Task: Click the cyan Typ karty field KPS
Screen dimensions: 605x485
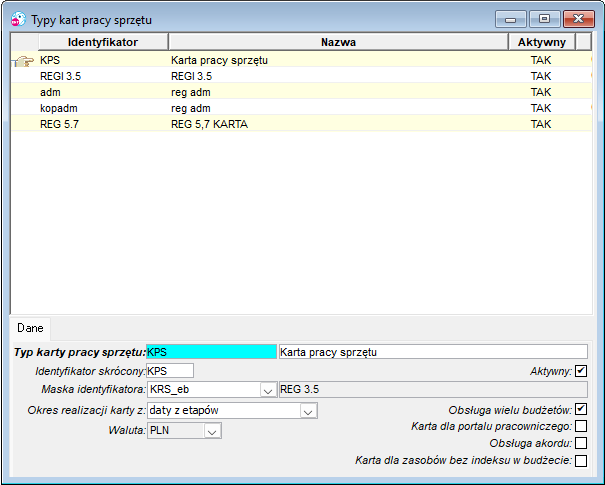Action: [x=211, y=352]
